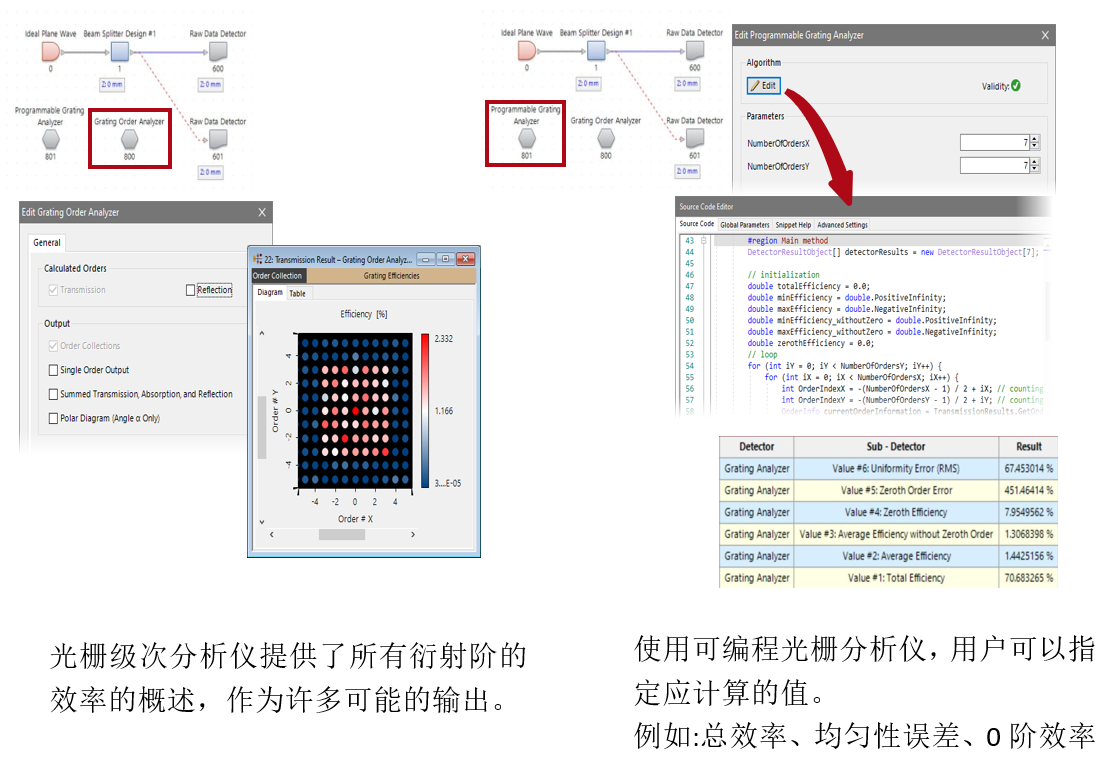Decrease NumberOfOrdersY with the down arrow
Viewport: 1103px width, 761px height.
coord(1034,169)
